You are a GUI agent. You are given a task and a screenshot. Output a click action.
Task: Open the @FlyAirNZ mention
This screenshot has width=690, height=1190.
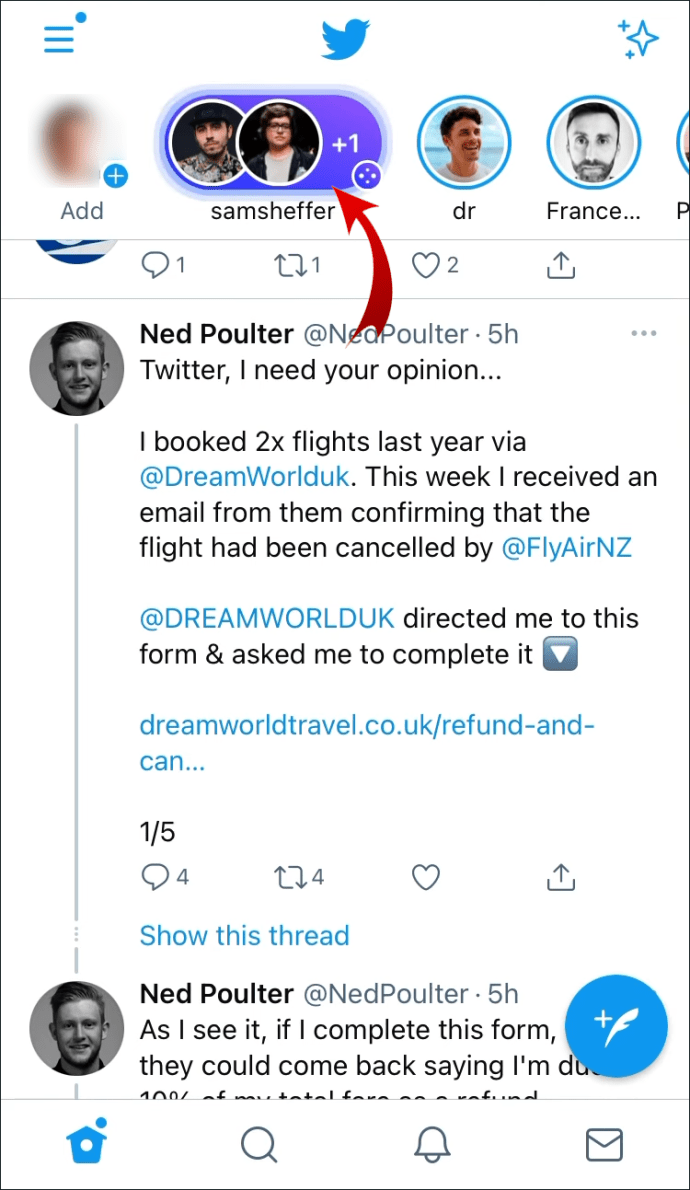click(566, 548)
